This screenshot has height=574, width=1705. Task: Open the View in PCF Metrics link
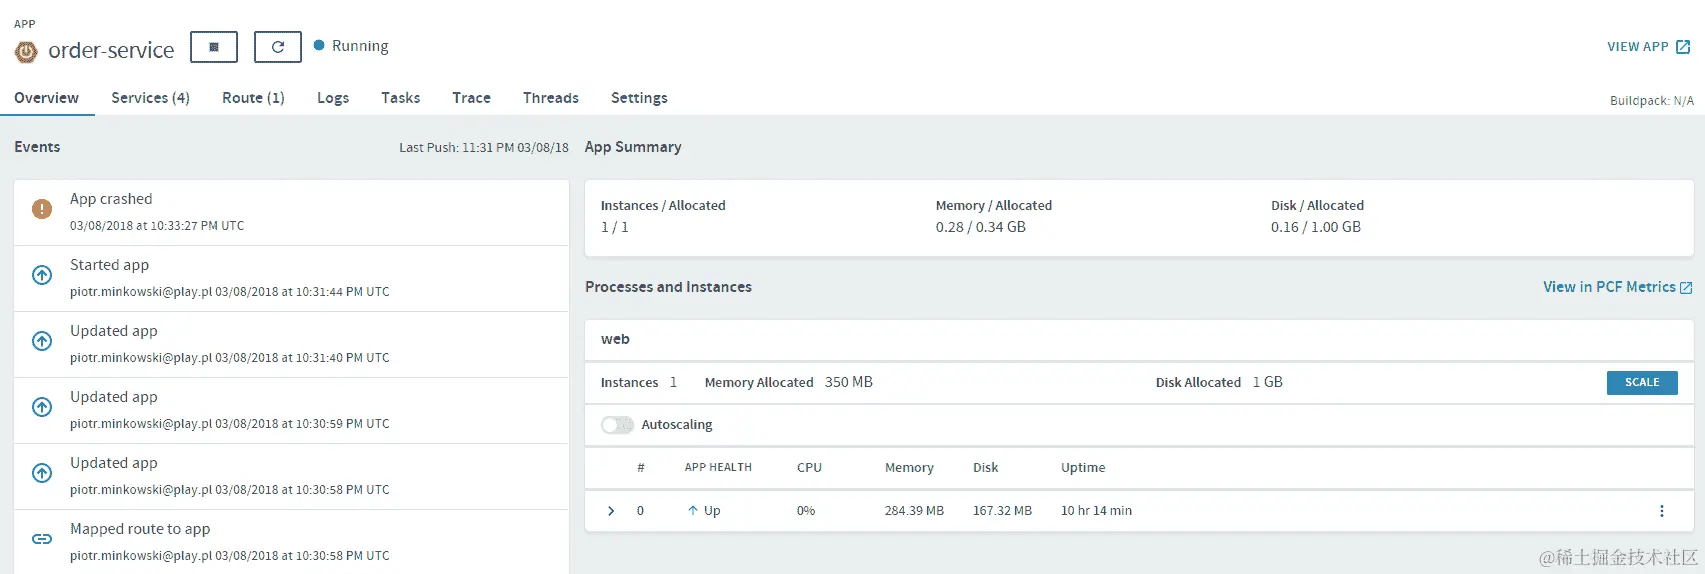point(1609,287)
